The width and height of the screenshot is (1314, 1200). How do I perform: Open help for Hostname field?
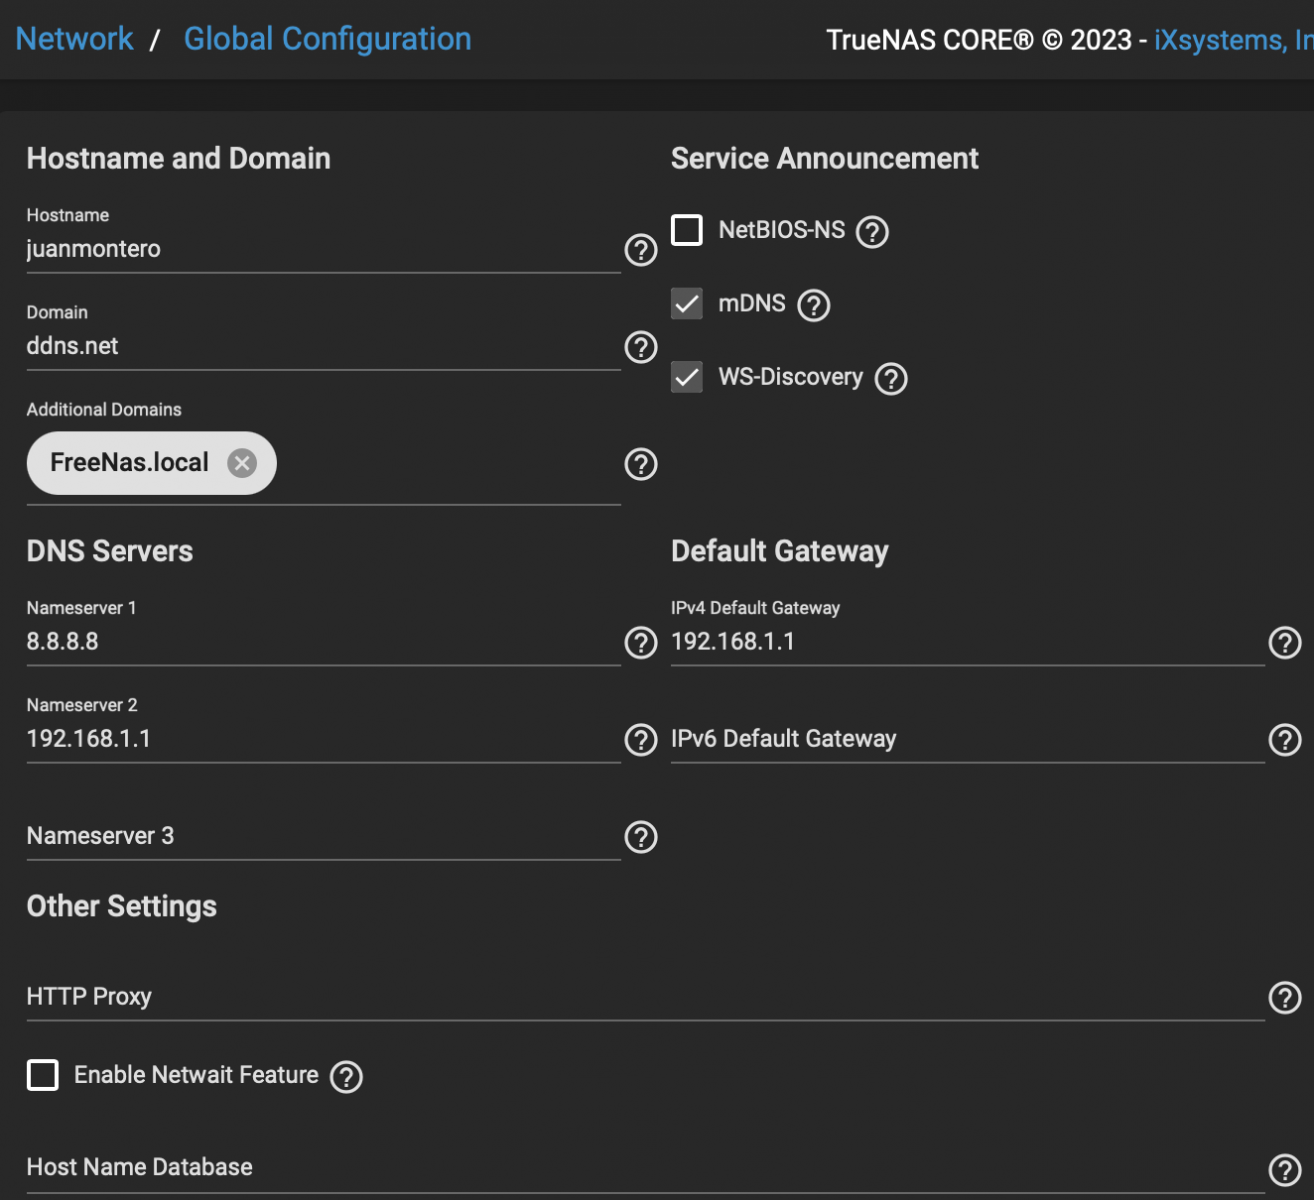tap(641, 250)
